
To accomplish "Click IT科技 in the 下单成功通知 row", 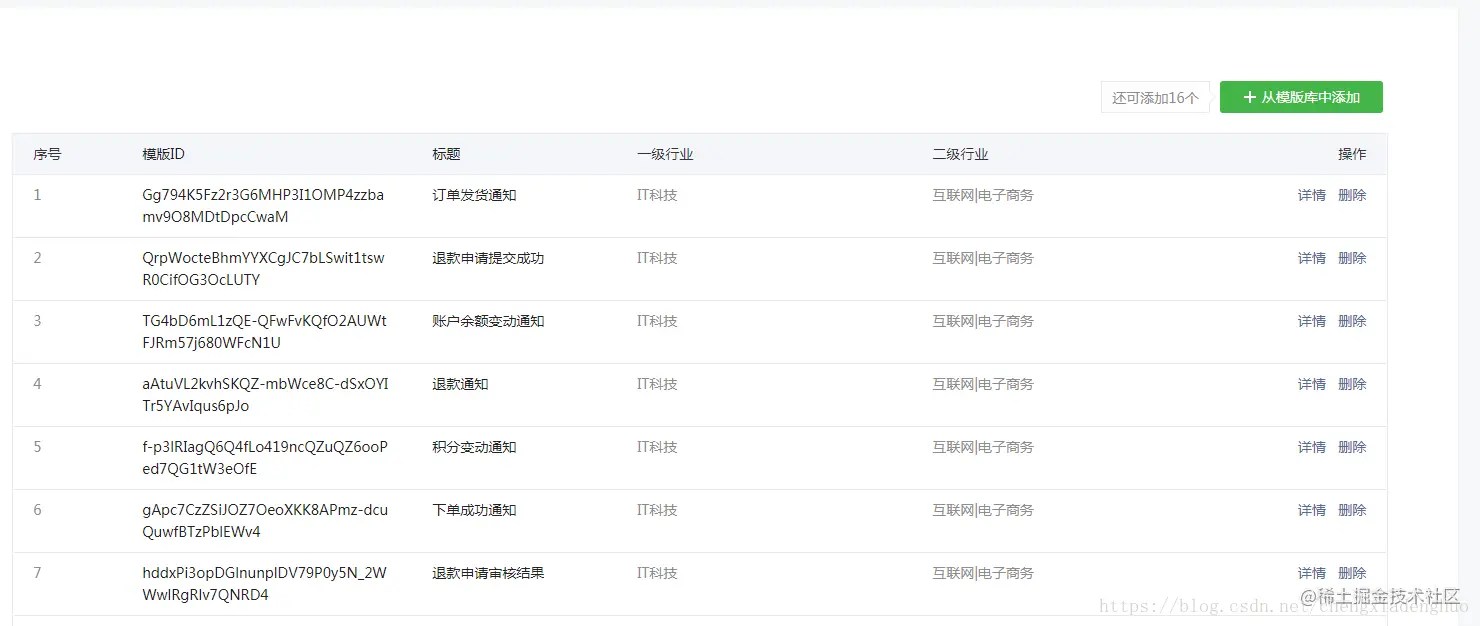I will click(x=657, y=510).
